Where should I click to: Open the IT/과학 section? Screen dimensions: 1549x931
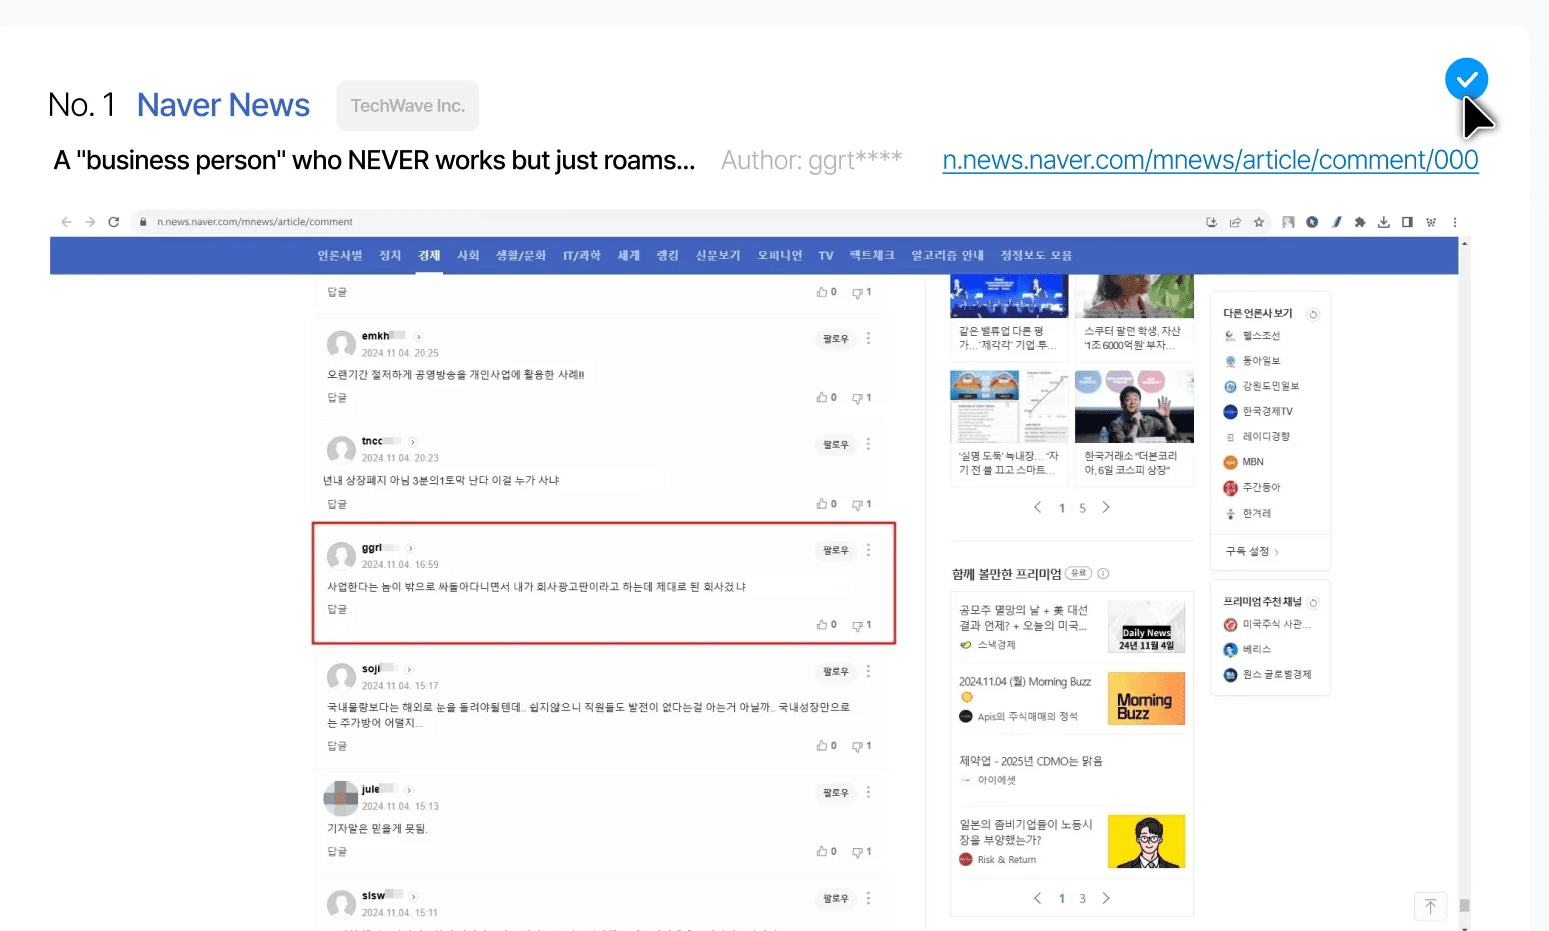tap(582, 256)
